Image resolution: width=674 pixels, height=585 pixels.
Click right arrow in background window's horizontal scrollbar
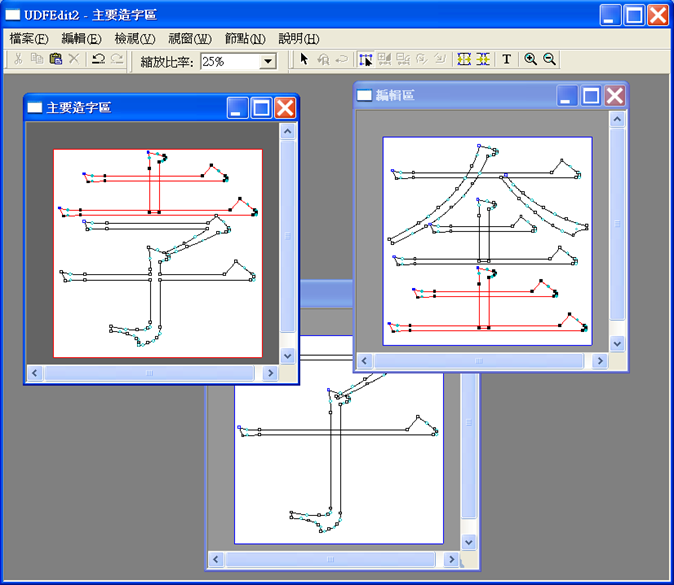(451, 559)
